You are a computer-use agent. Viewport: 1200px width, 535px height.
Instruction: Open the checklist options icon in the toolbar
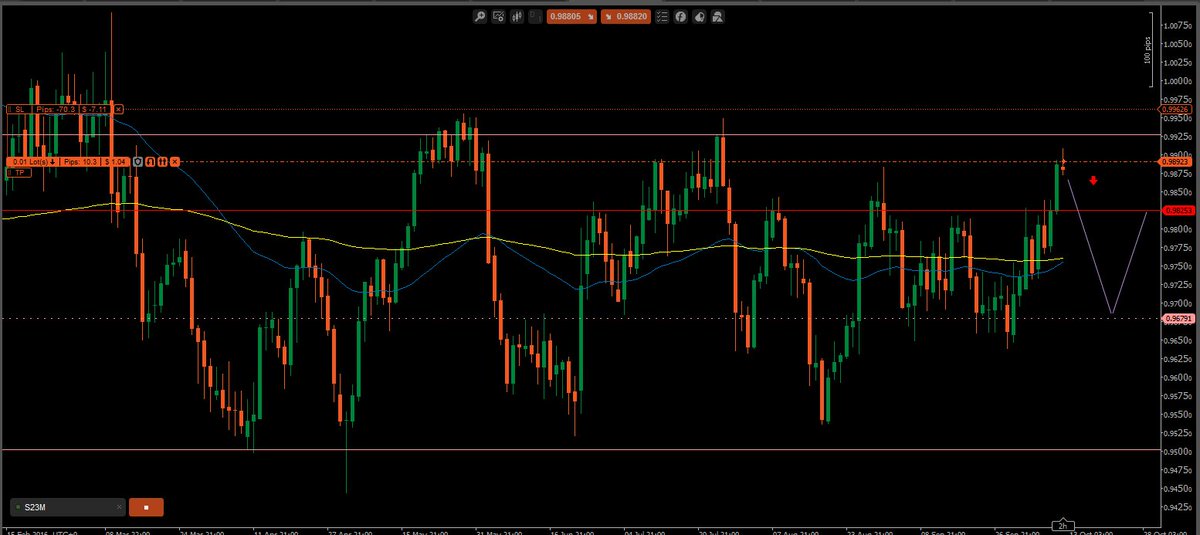point(661,17)
